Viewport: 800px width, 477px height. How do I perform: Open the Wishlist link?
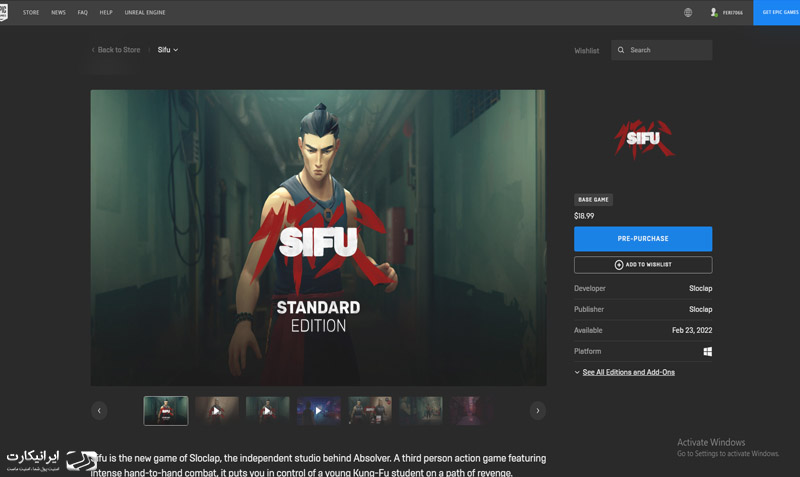click(x=587, y=51)
